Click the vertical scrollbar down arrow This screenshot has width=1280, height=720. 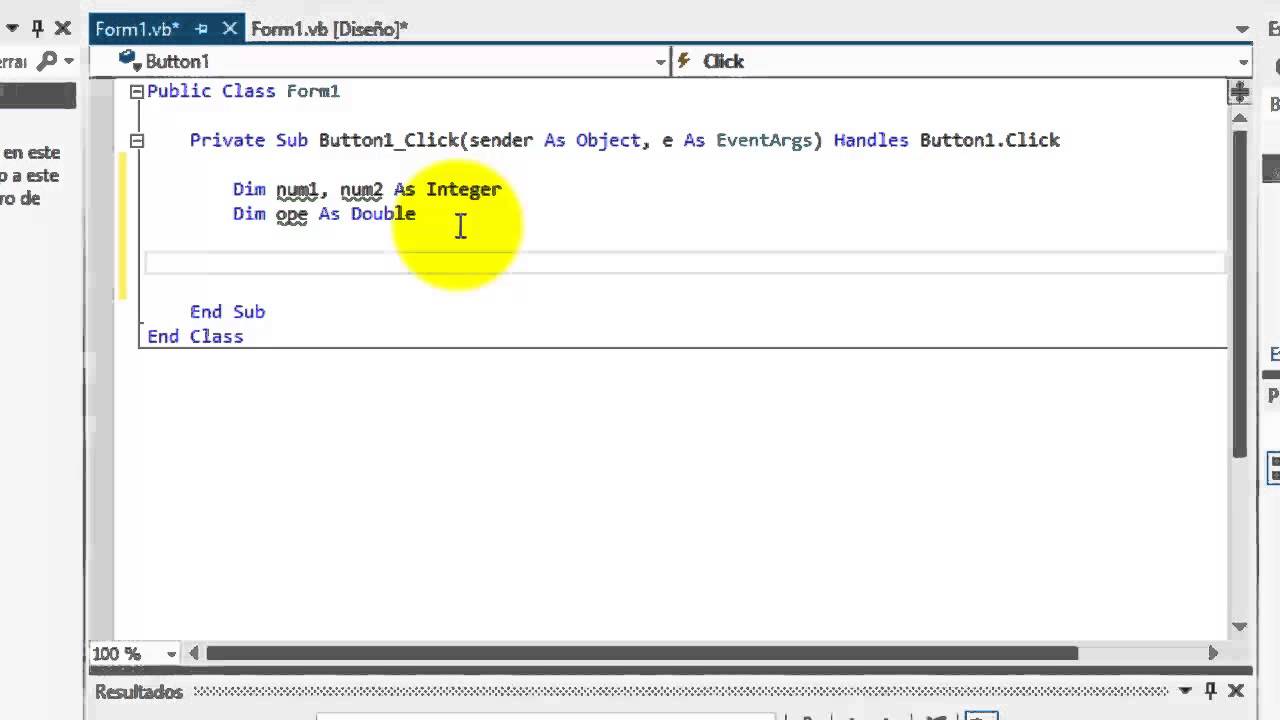click(1239, 627)
